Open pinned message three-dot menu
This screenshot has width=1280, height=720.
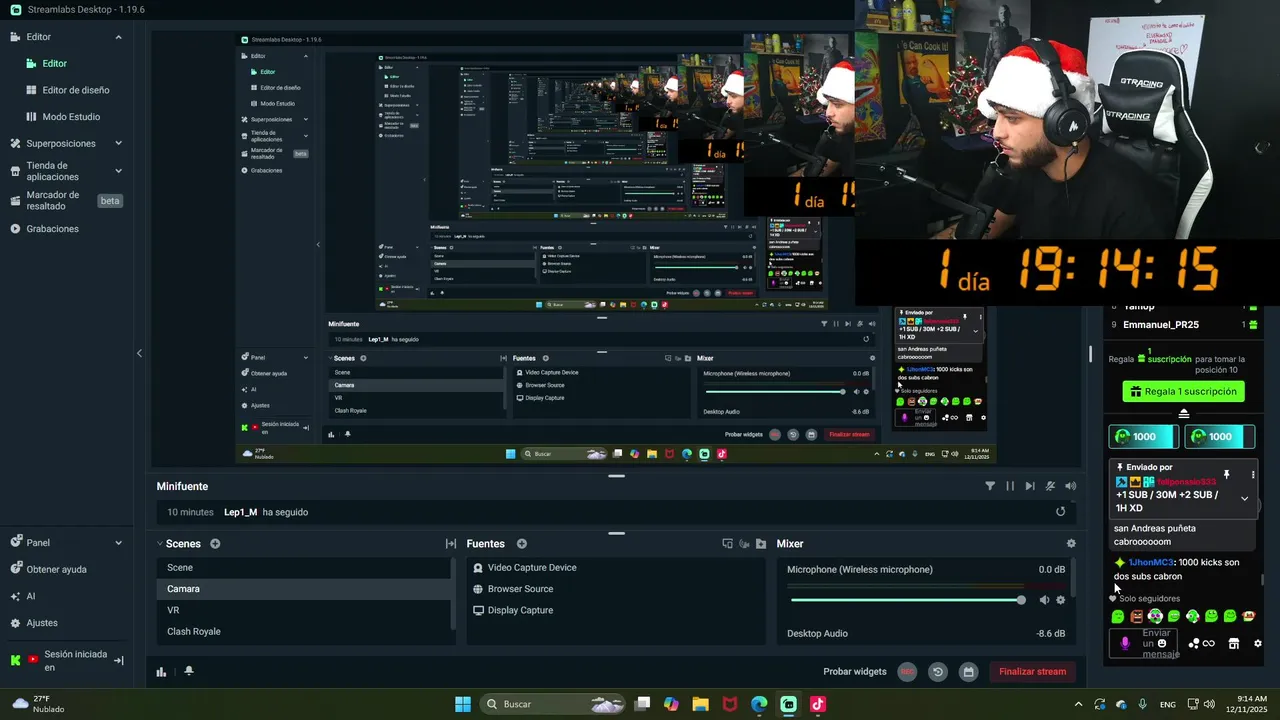coord(1252,475)
